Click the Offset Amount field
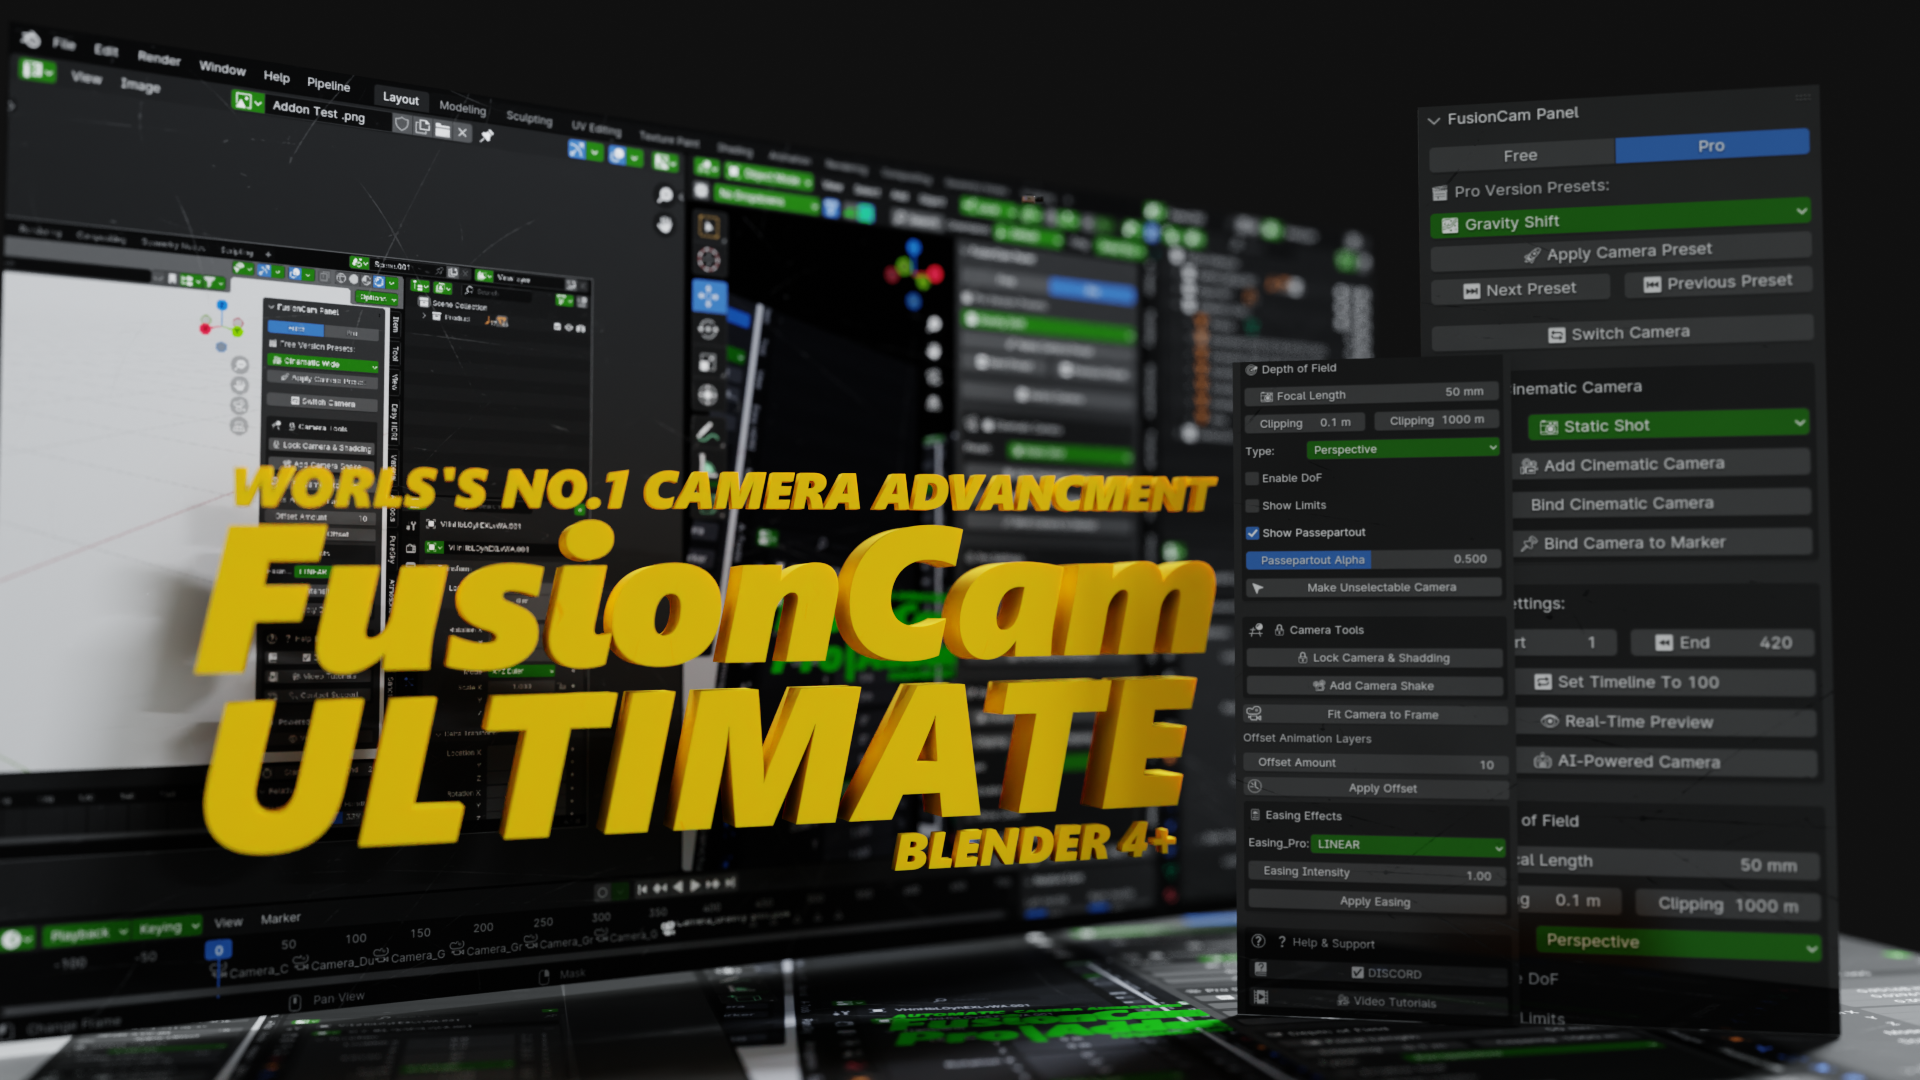This screenshot has height=1080, width=1920. [x=1377, y=763]
